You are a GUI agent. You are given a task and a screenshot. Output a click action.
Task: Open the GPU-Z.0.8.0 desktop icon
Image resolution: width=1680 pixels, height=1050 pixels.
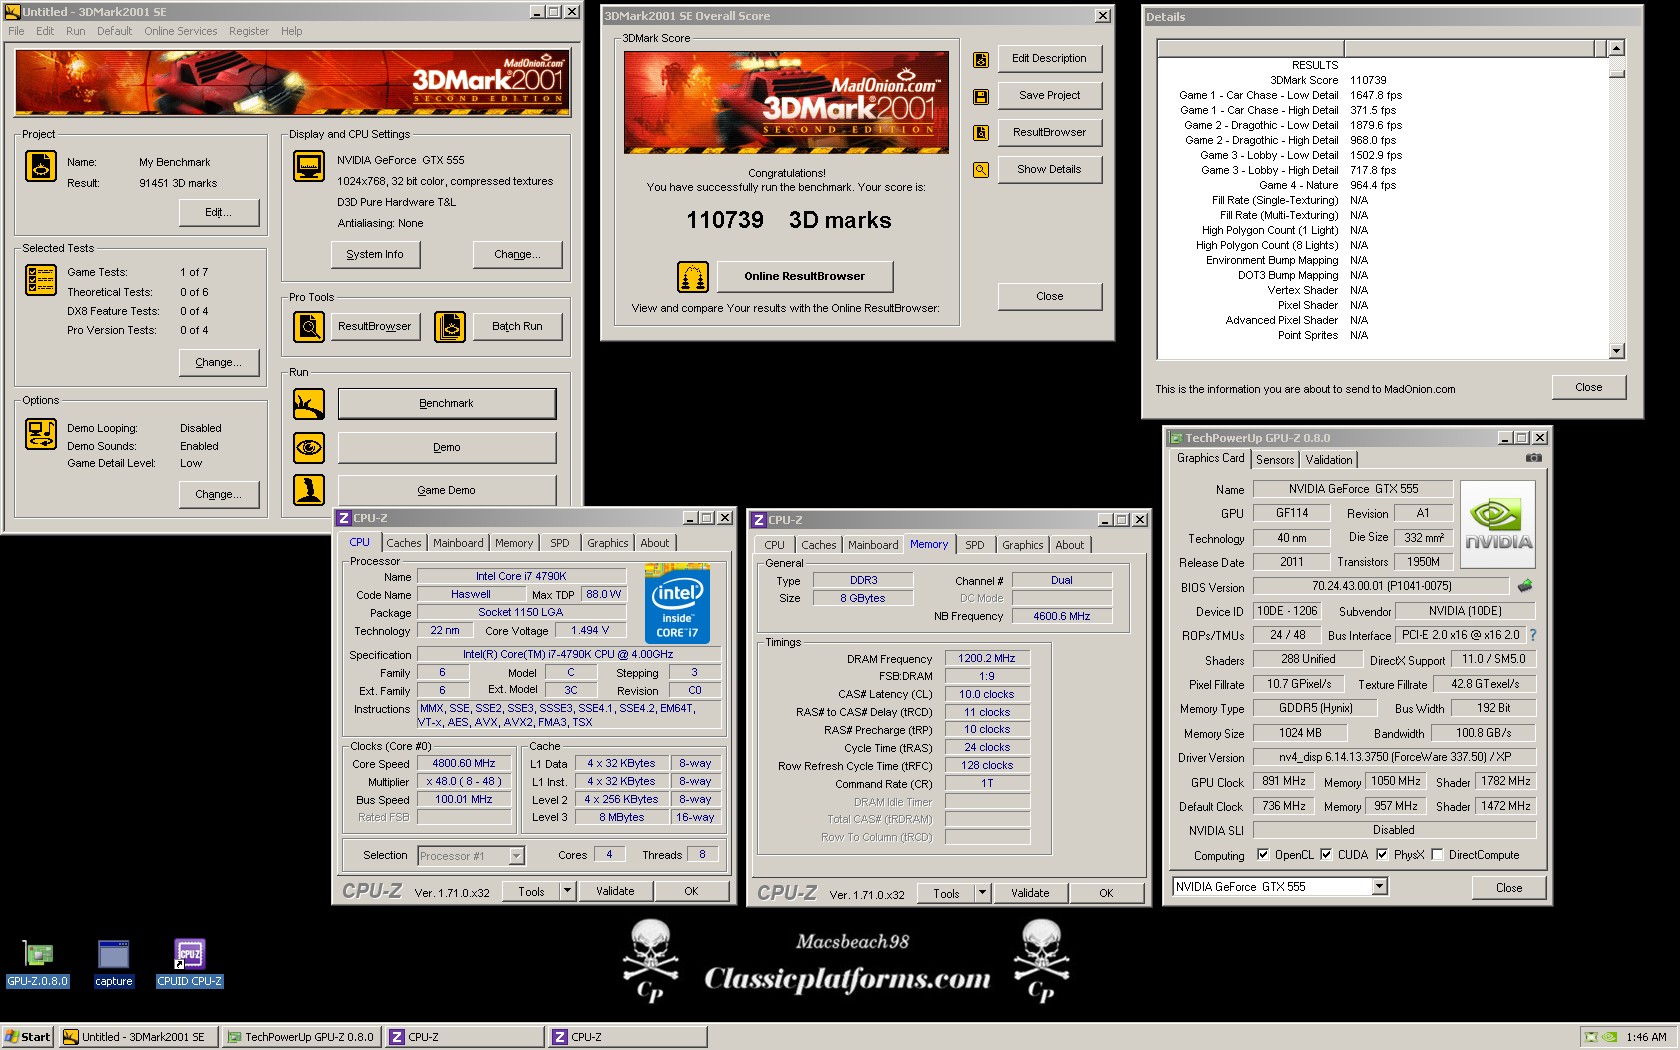click(x=38, y=963)
